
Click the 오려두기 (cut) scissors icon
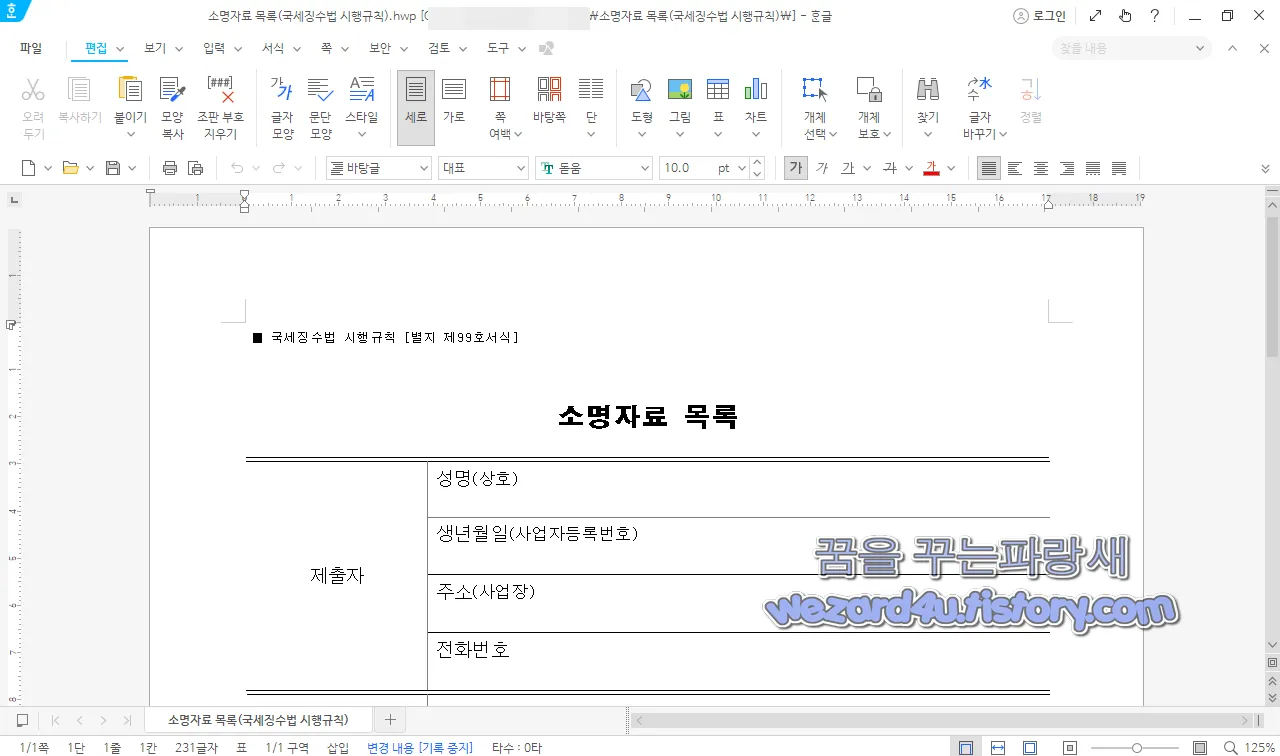(33, 90)
